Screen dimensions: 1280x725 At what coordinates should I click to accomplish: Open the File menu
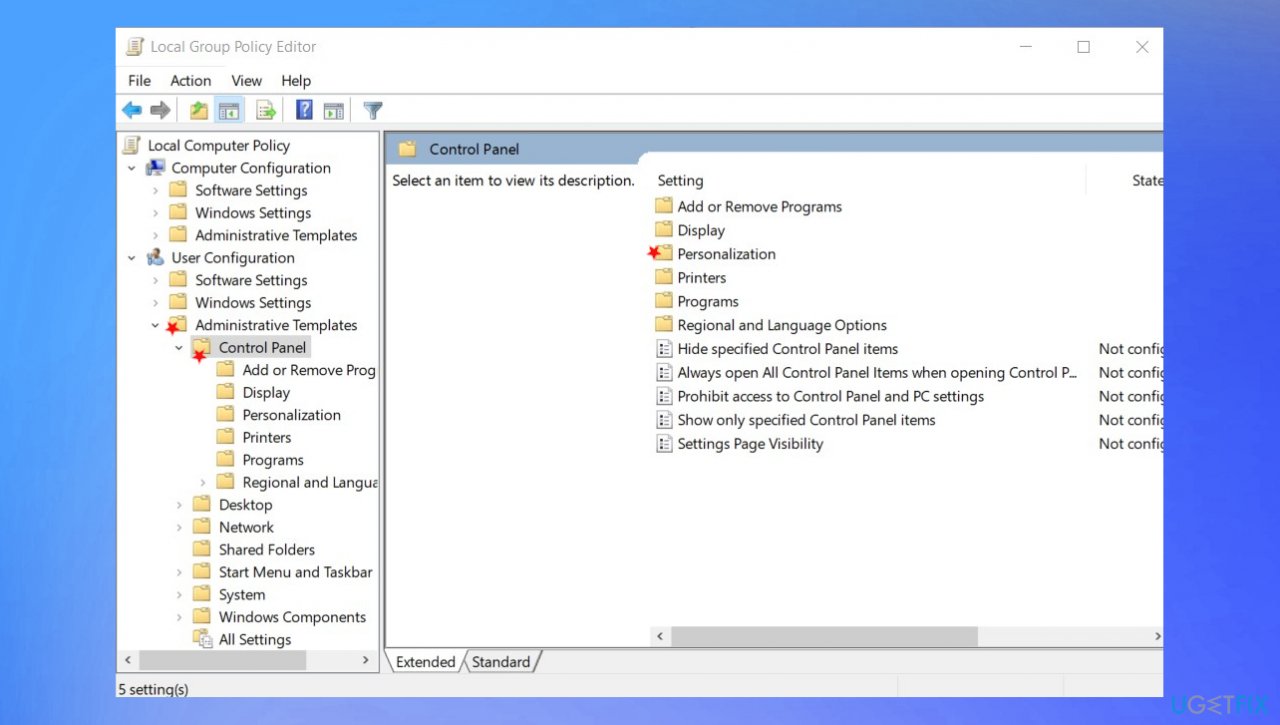click(x=140, y=81)
